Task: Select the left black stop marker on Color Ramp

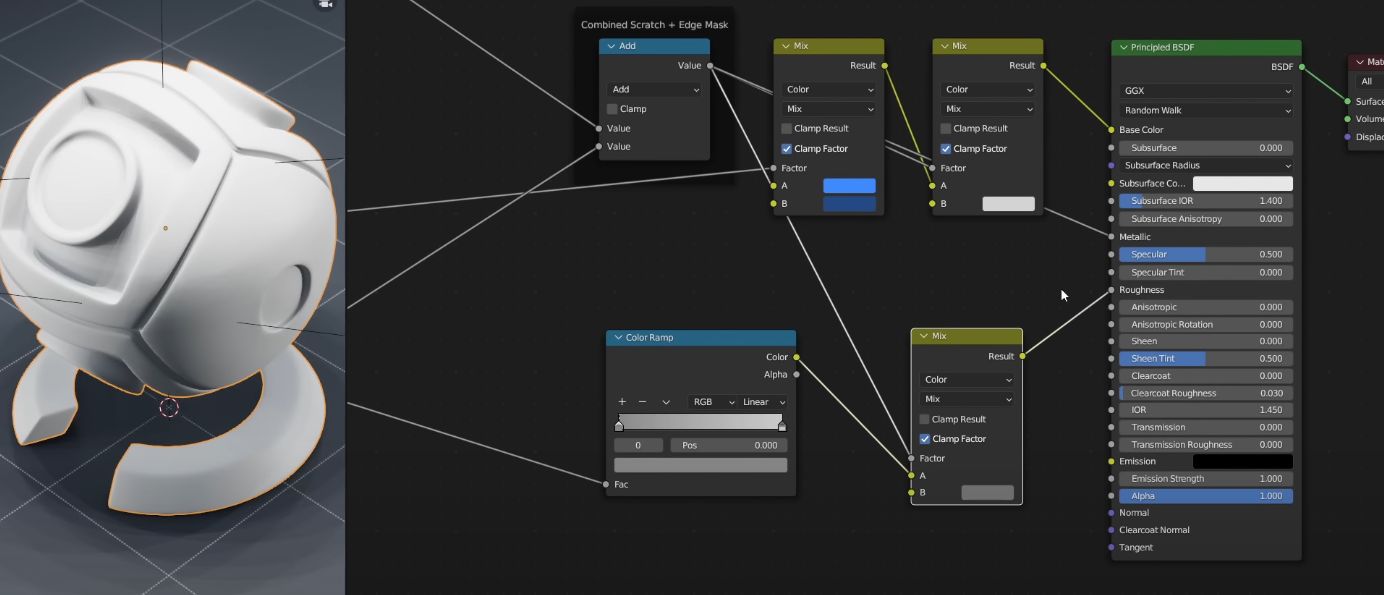Action: [619, 427]
